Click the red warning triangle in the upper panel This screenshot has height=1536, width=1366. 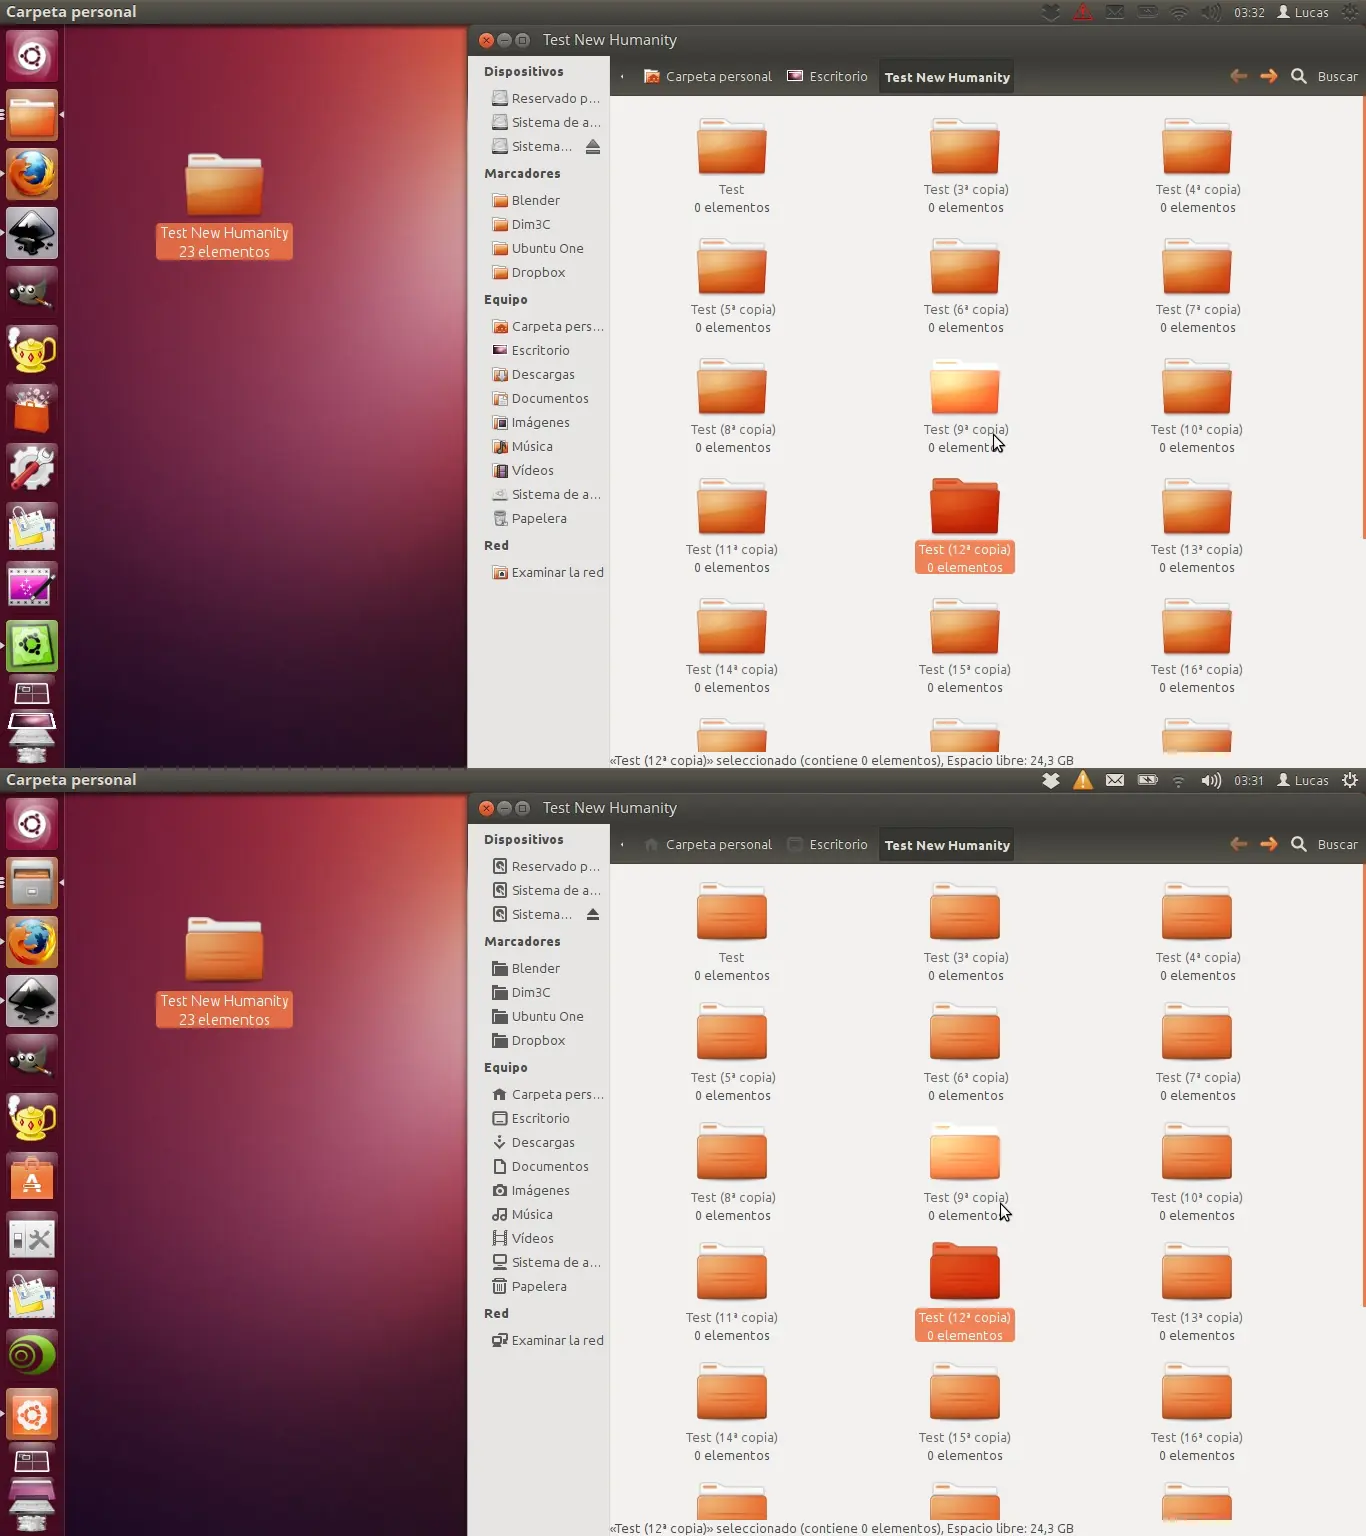point(1083,12)
